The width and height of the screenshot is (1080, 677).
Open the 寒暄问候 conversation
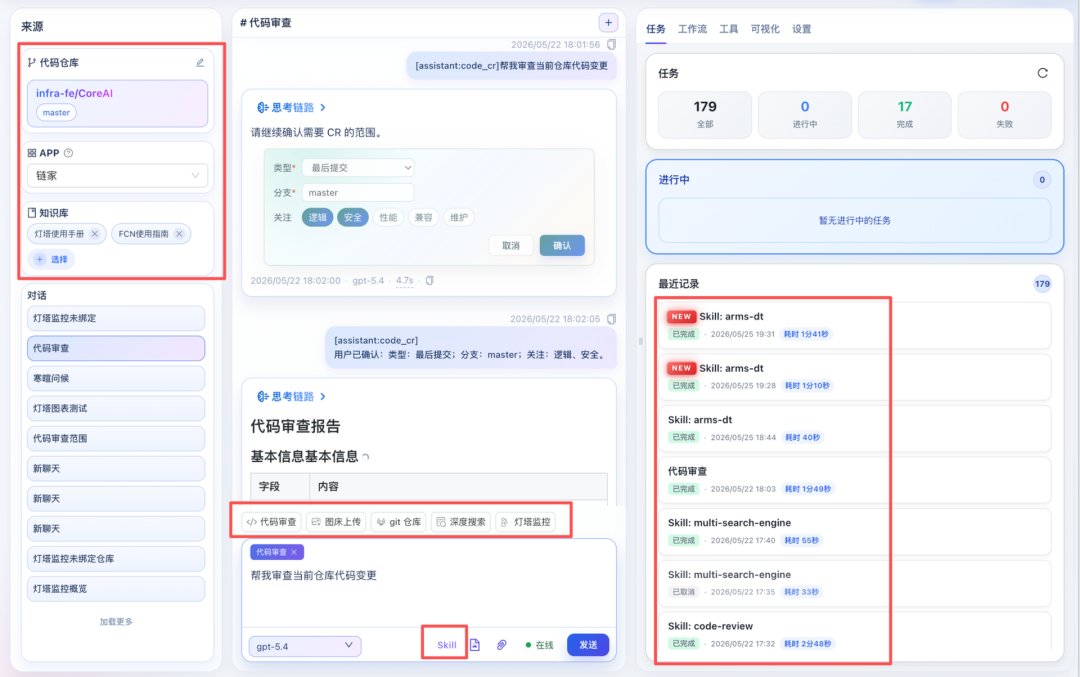[116, 378]
